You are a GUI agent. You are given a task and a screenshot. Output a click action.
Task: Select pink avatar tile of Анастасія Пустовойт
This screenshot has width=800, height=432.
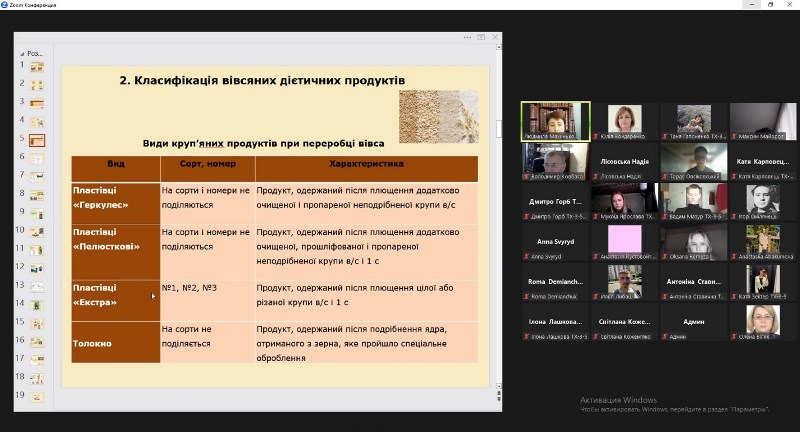(624, 242)
